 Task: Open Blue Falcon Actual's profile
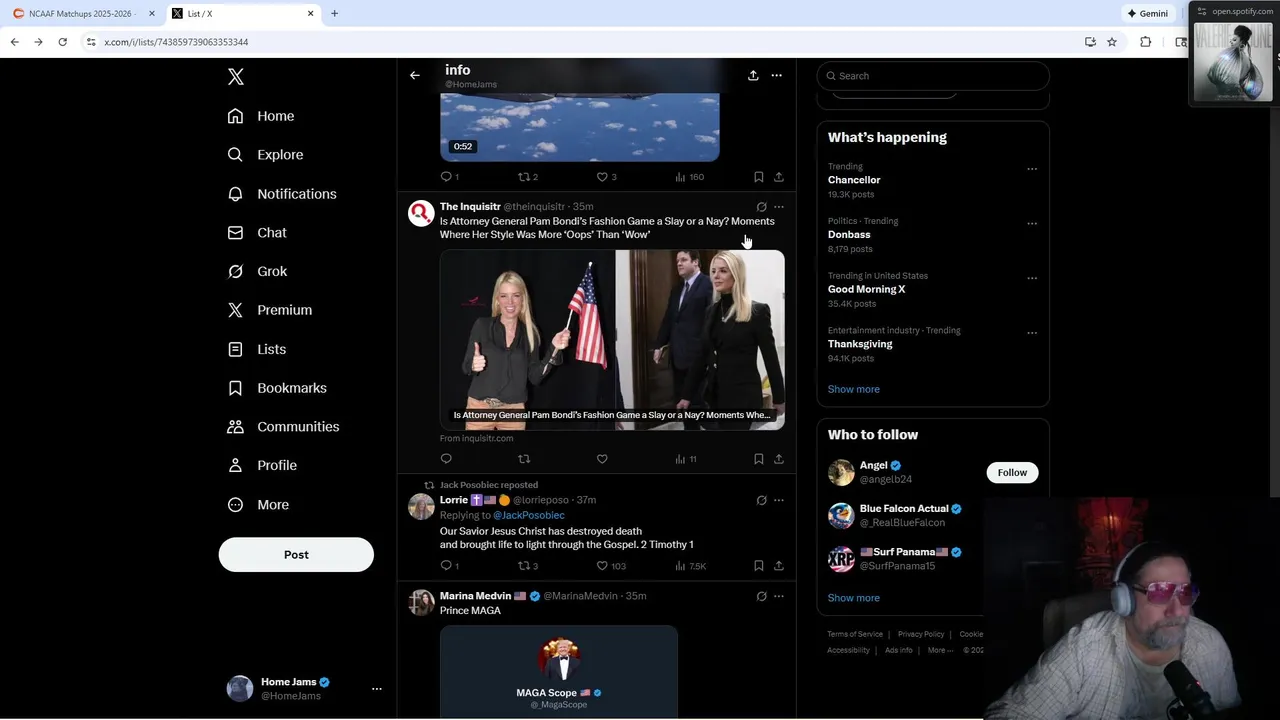[x=903, y=509]
